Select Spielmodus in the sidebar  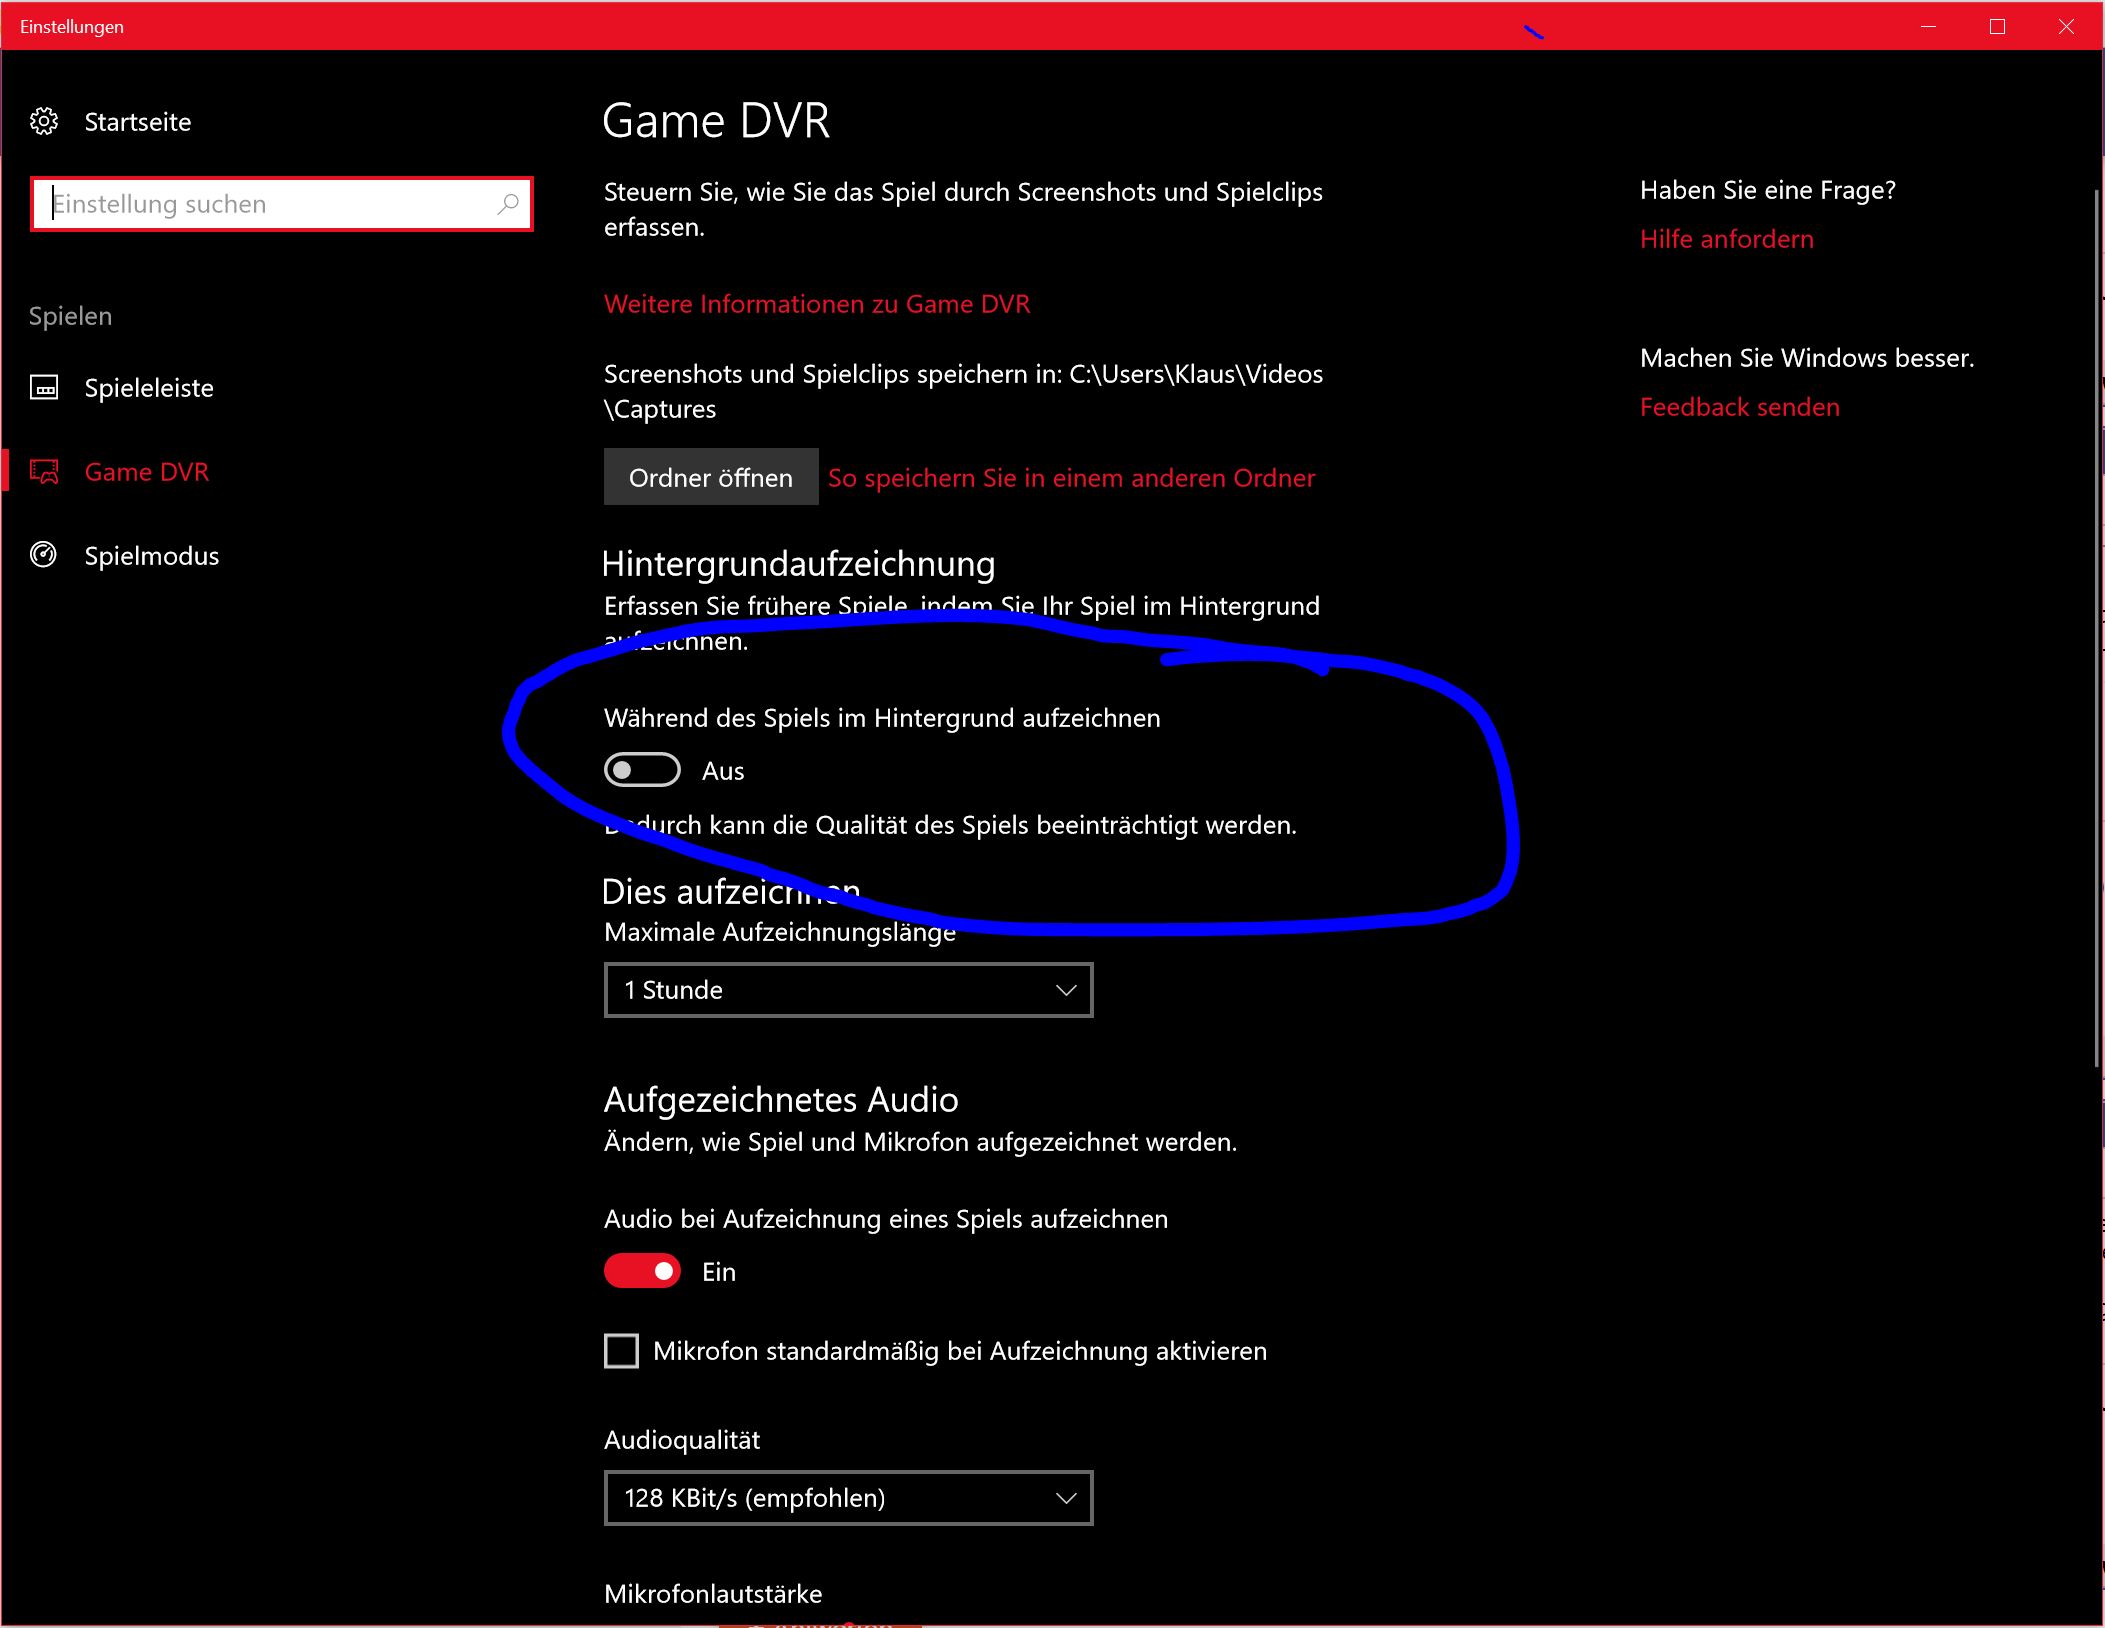tap(152, 556)
